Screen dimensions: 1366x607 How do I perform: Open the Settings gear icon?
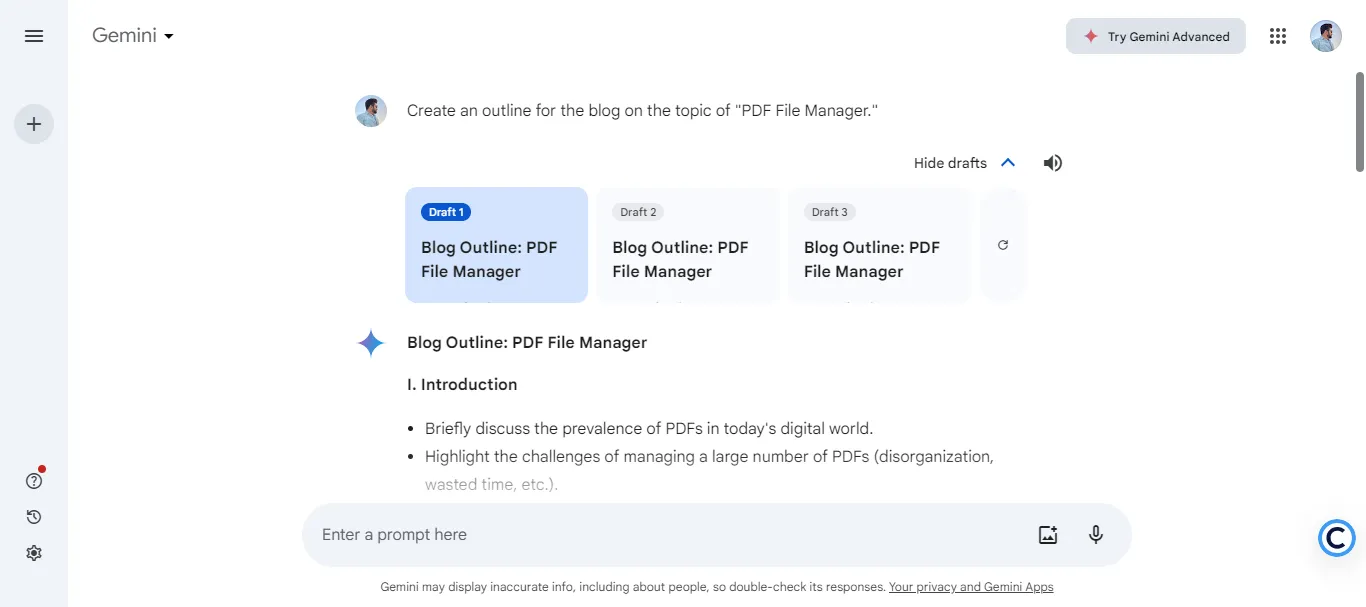coord(34,553)
